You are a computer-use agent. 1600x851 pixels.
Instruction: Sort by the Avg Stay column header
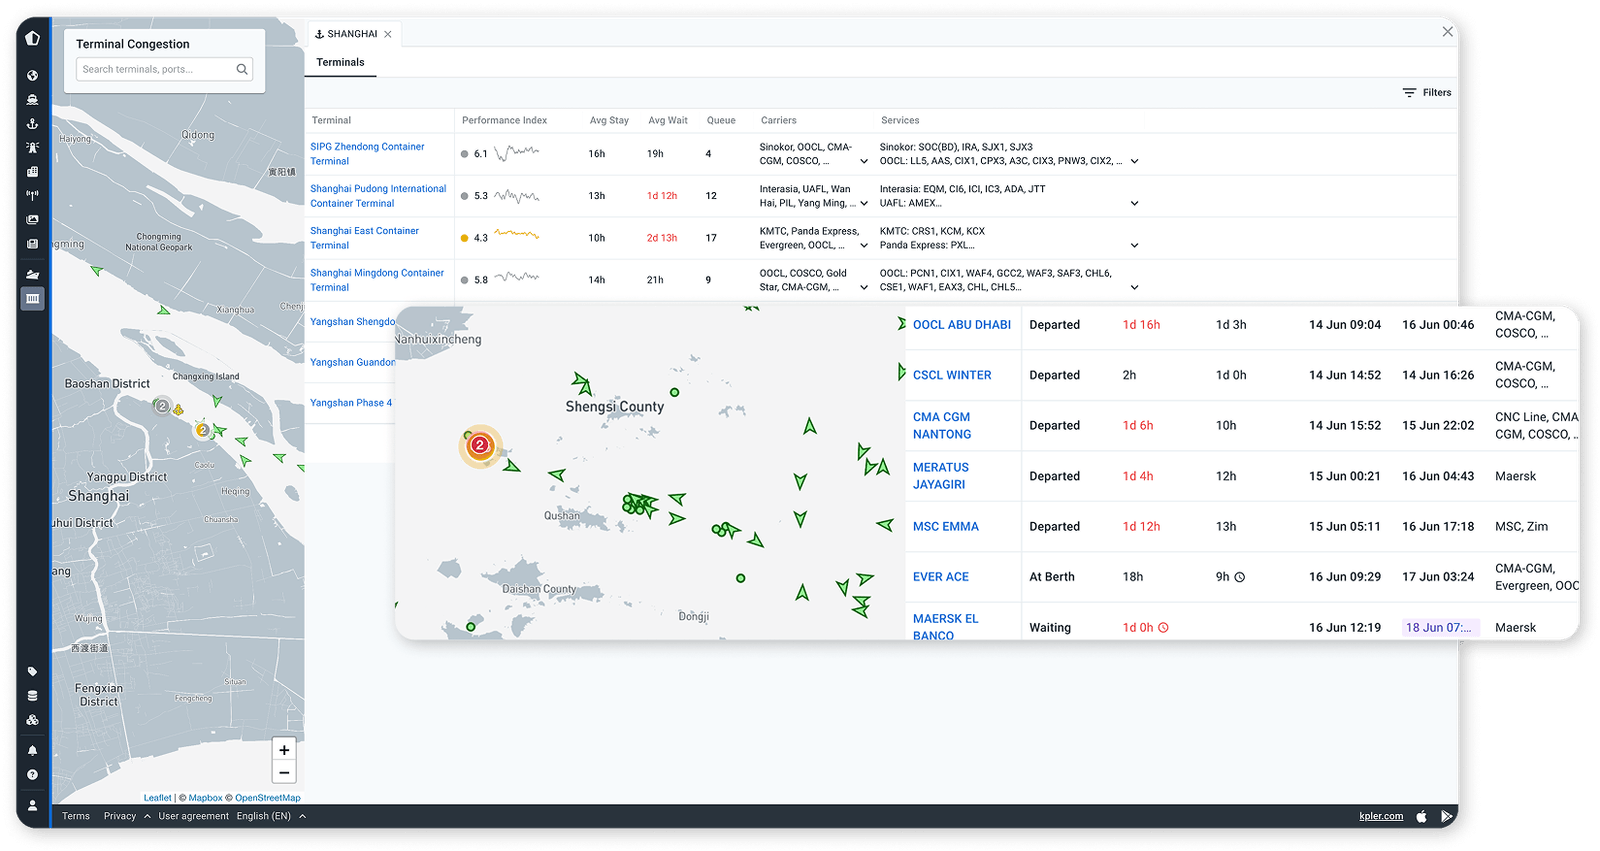click(609, 120)
